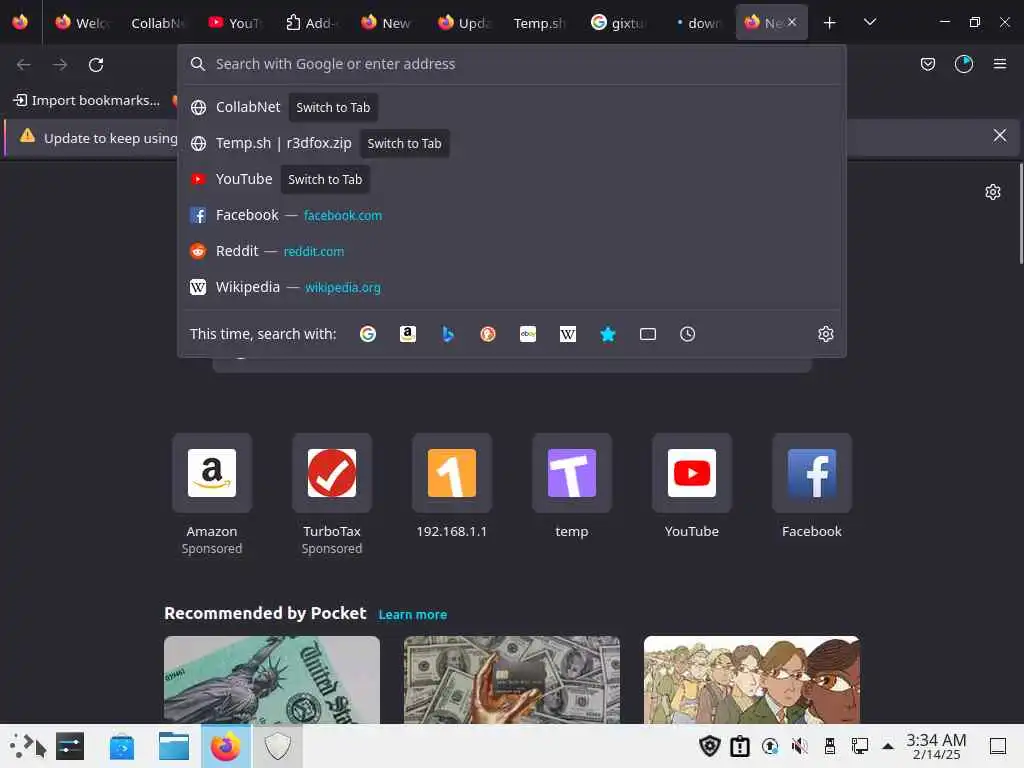Personalize new tab gear icon
Viewport: 1024px width, 768px height.
[993, 192]
